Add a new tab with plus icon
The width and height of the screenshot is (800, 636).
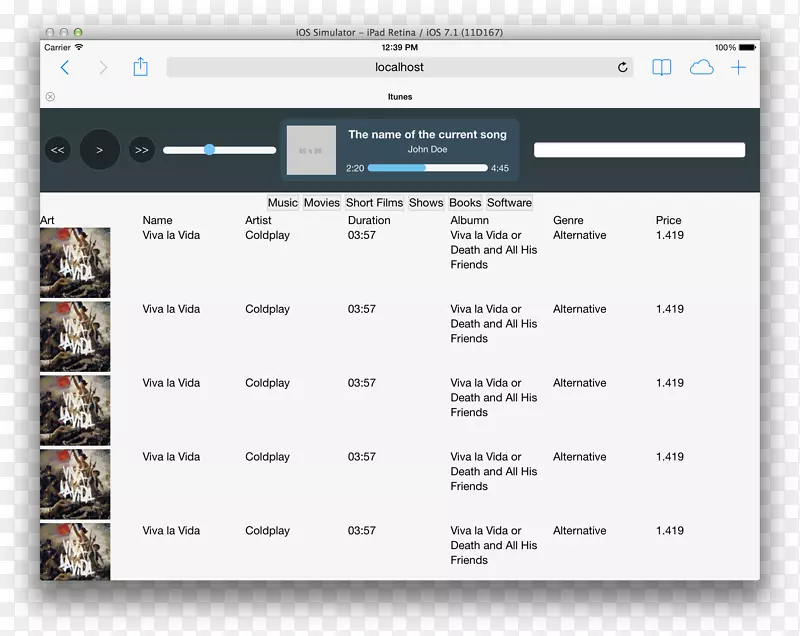click(738, 68)
